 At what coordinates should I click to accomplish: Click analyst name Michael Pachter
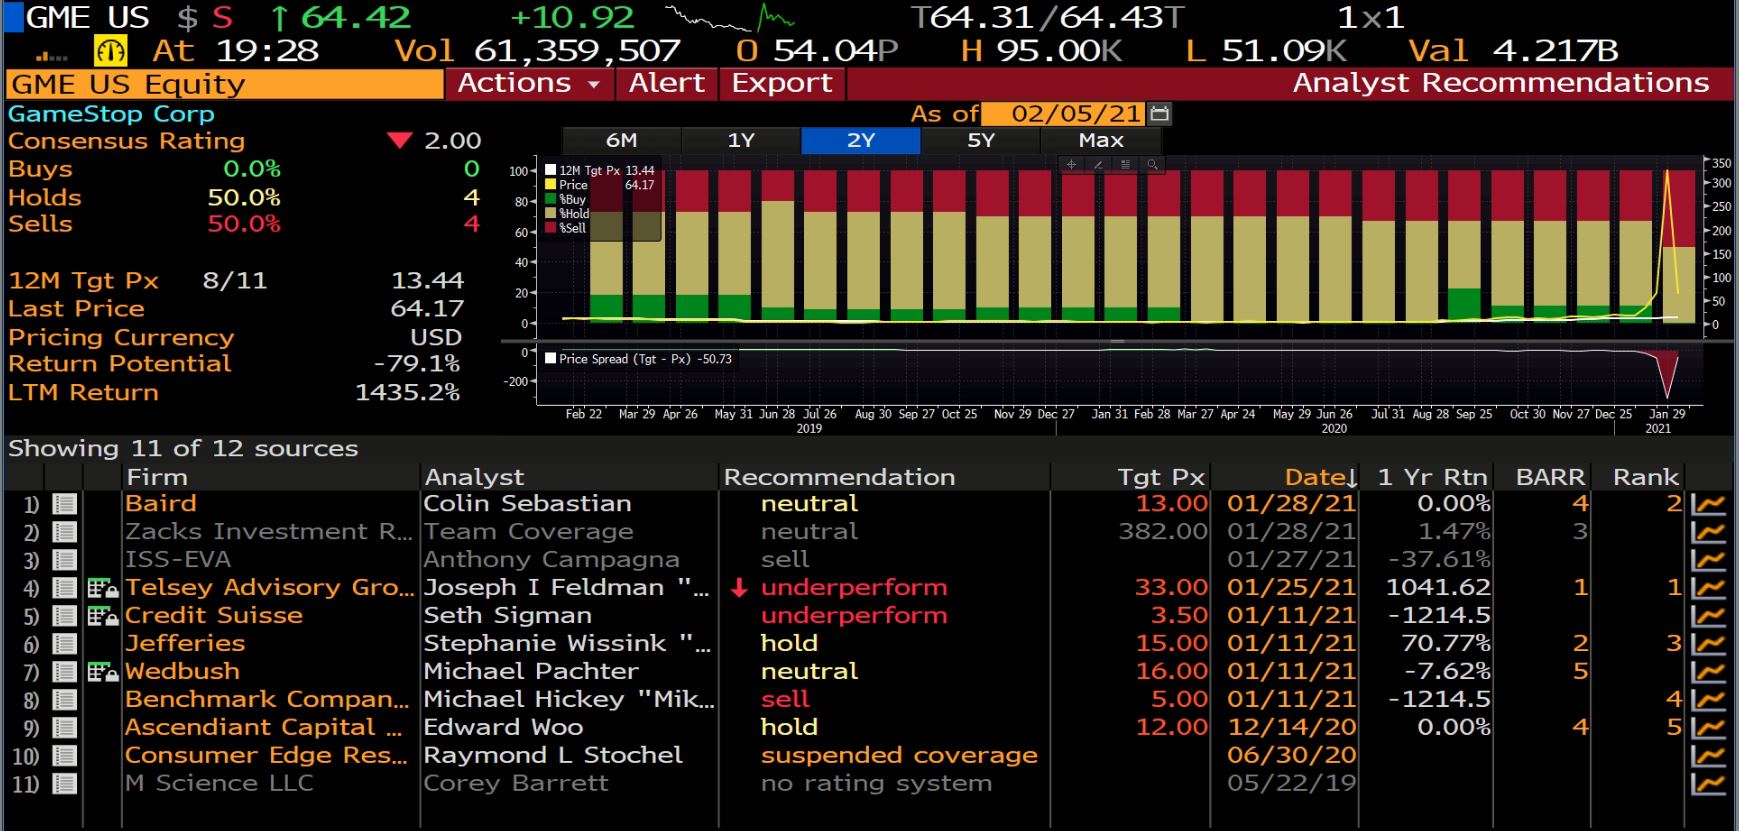point(531,672)
